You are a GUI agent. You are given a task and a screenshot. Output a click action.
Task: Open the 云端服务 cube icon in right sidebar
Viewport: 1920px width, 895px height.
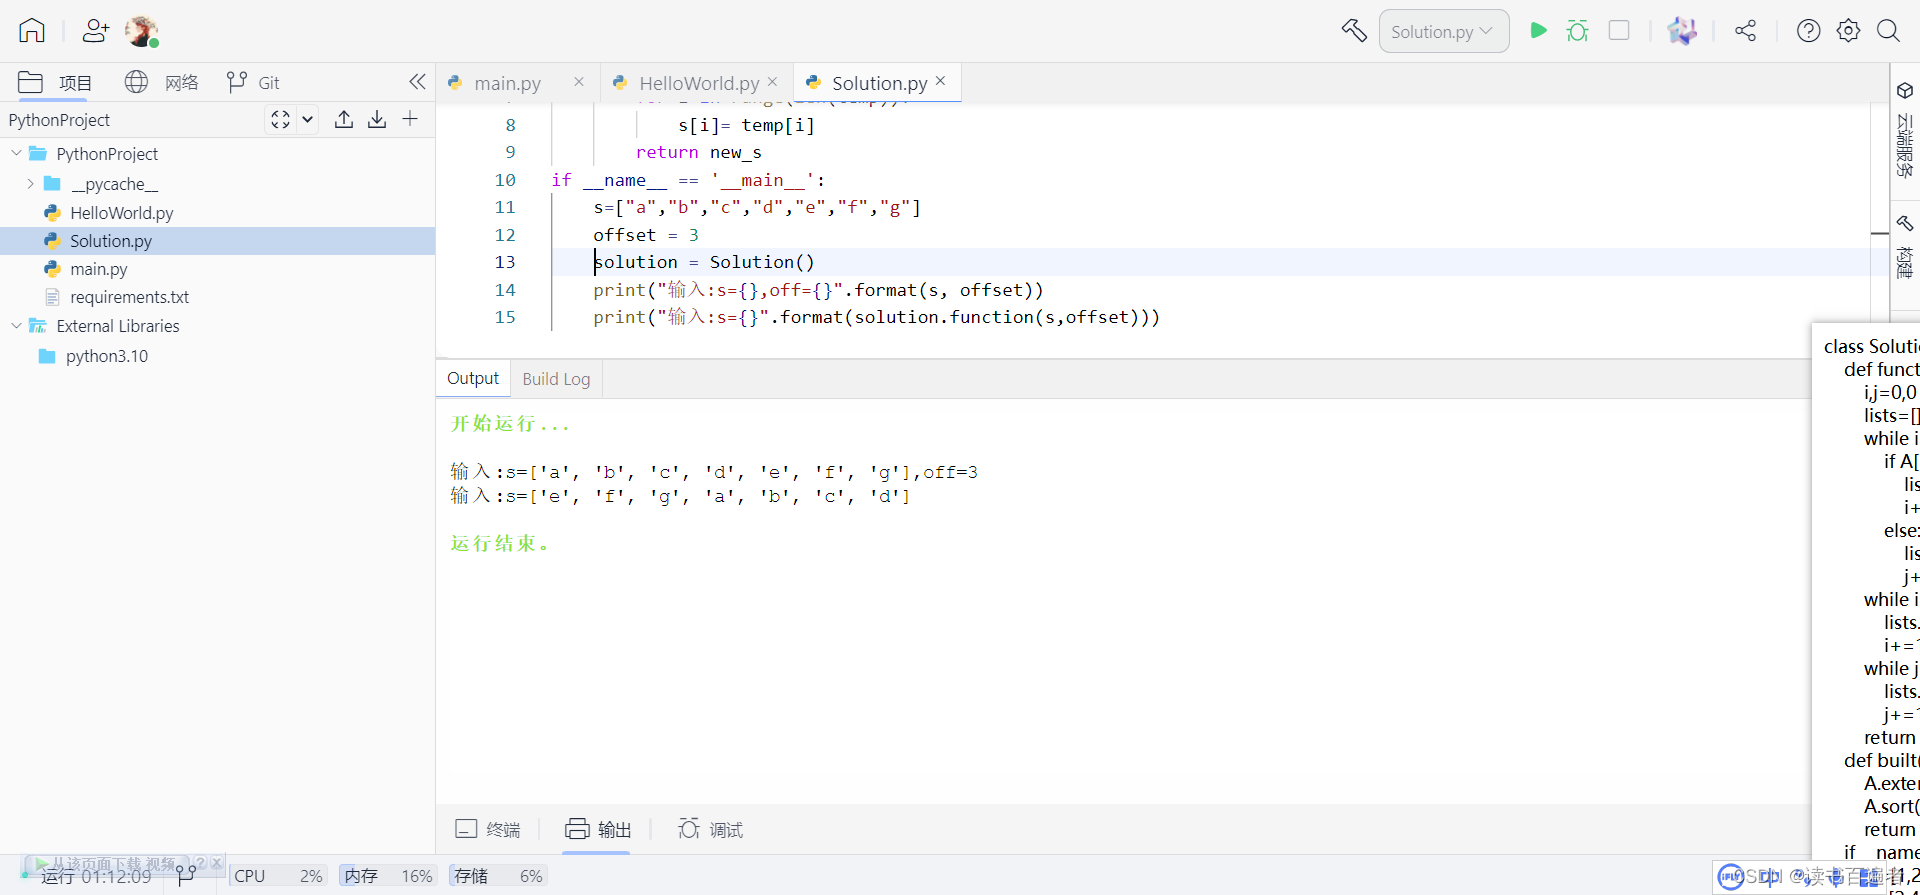coord(1905,91)
